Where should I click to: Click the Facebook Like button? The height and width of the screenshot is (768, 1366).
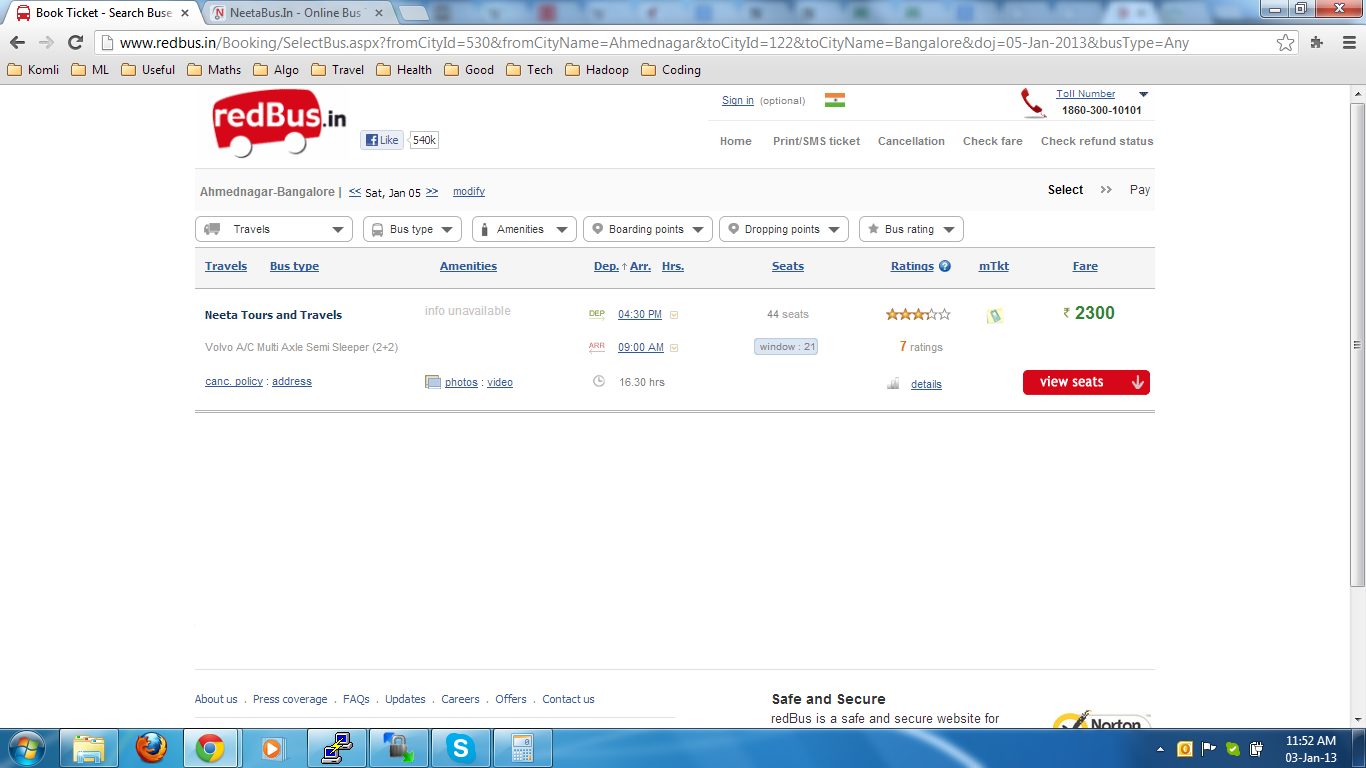coord(381,140)
